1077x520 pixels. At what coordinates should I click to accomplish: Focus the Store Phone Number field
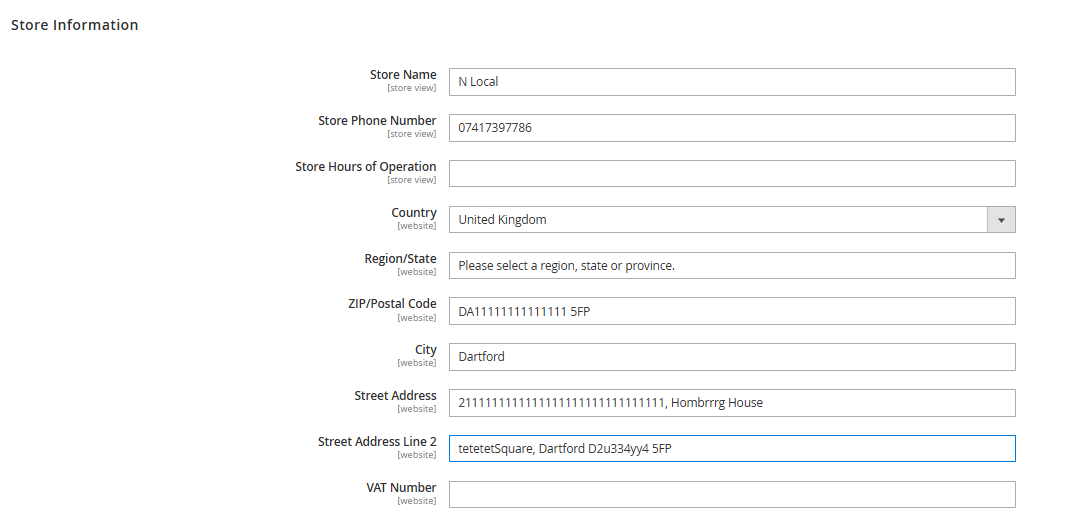pos(731,128)
